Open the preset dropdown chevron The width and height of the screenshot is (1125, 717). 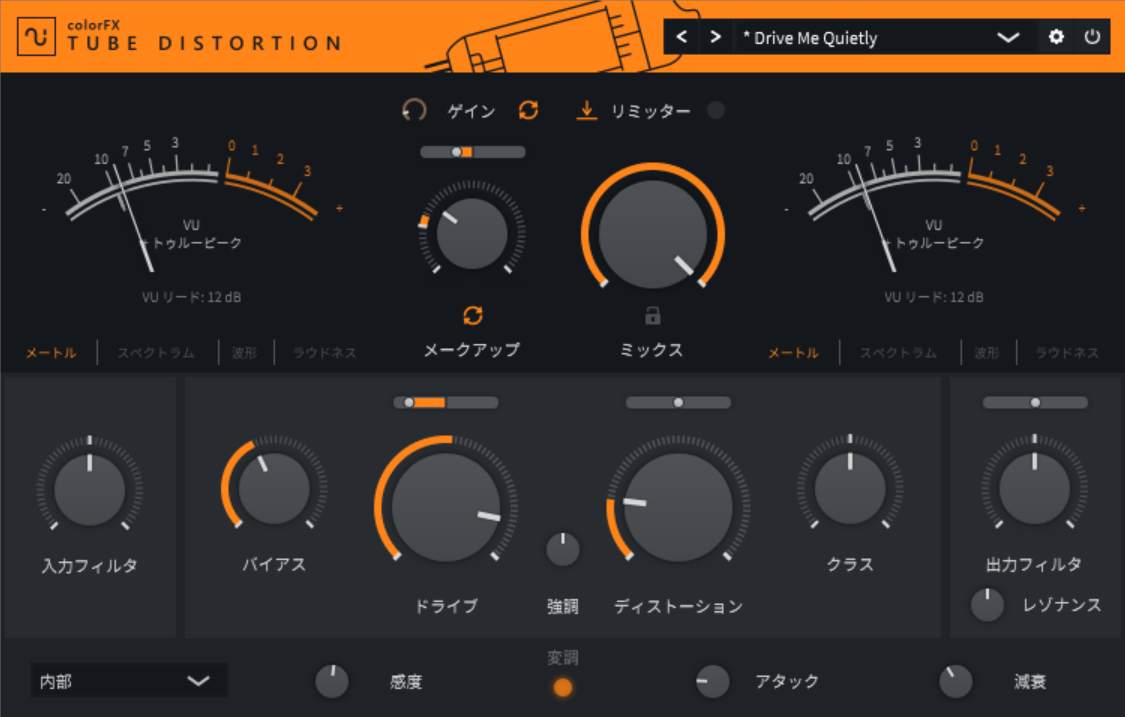[1008, 38]
